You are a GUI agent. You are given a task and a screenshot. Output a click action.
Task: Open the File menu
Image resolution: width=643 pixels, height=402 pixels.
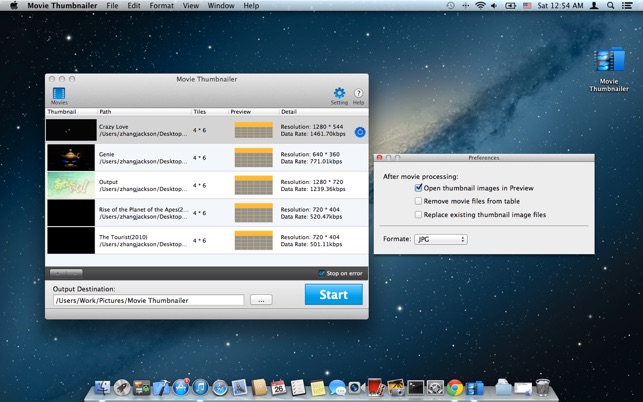(112, 6)
